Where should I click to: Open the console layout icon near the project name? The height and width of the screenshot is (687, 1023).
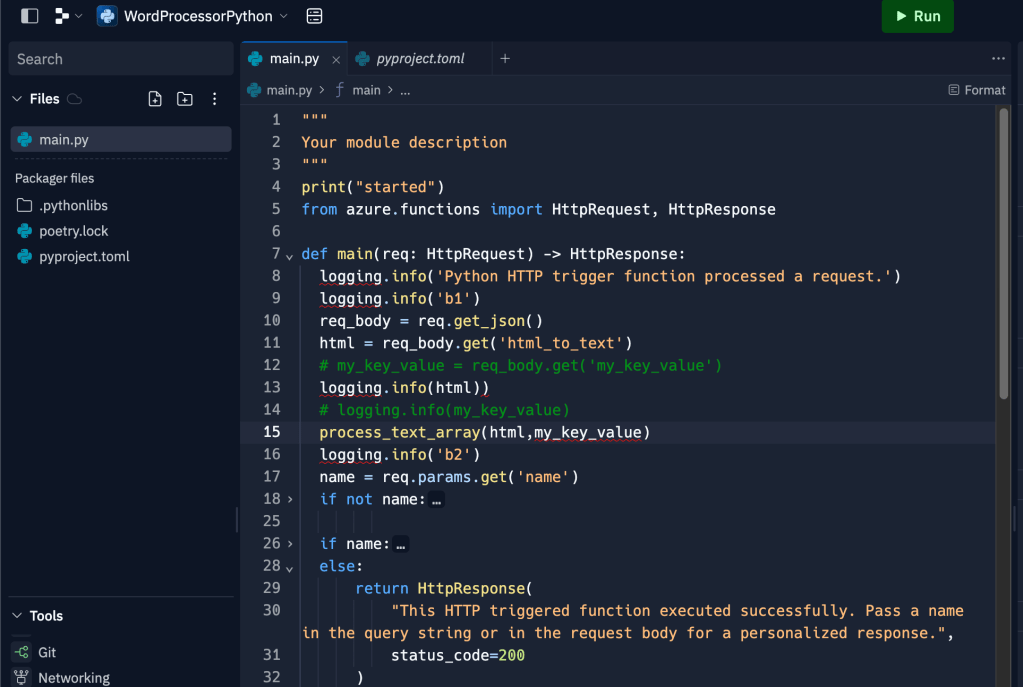[314, 16]
